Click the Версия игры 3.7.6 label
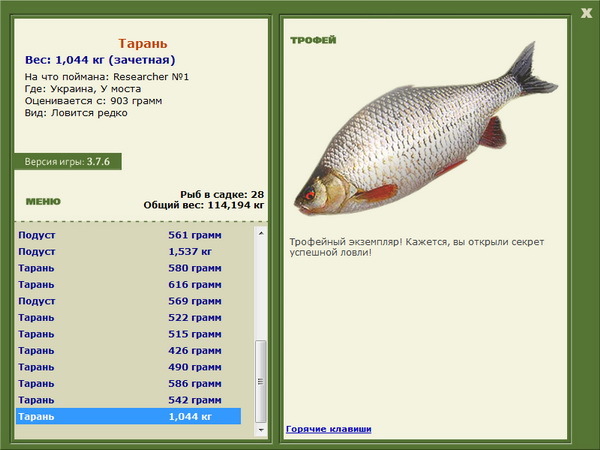Screen dimensions: 600x450 [68, 161]
